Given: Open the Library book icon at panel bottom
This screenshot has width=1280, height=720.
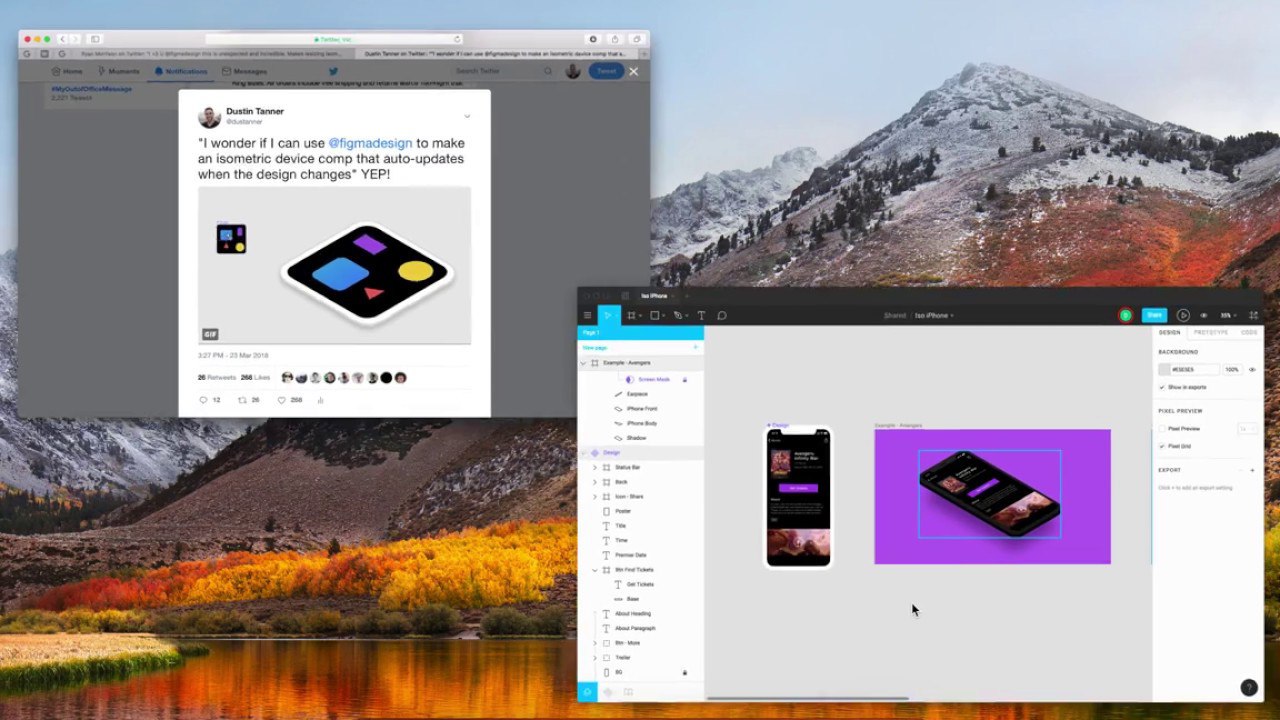Looking at the screenshot, I should (x=628, y=692).
